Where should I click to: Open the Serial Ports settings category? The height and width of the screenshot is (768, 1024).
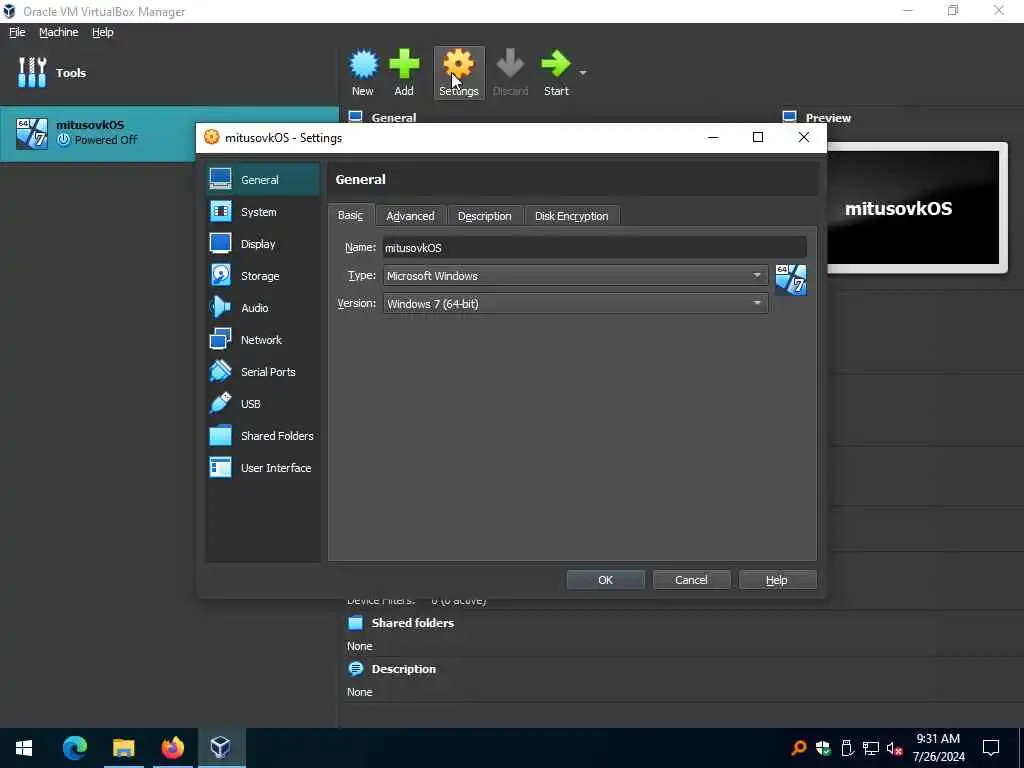pos(263,372)
